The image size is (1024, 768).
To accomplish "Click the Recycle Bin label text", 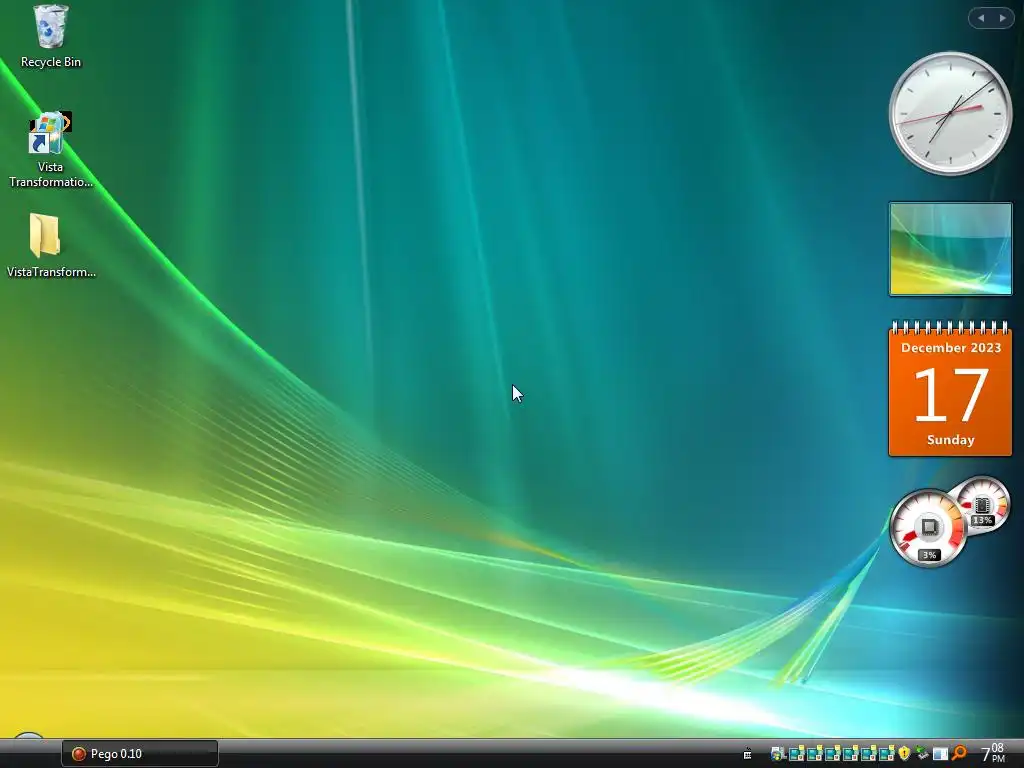I will pyautogui.click(x=51, y=62).
